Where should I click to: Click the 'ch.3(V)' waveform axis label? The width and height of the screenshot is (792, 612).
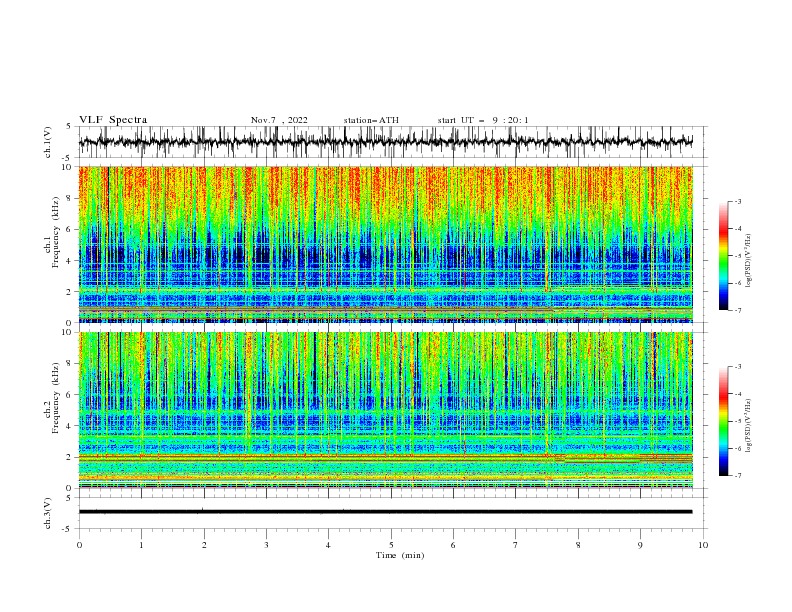click(48, 513)
